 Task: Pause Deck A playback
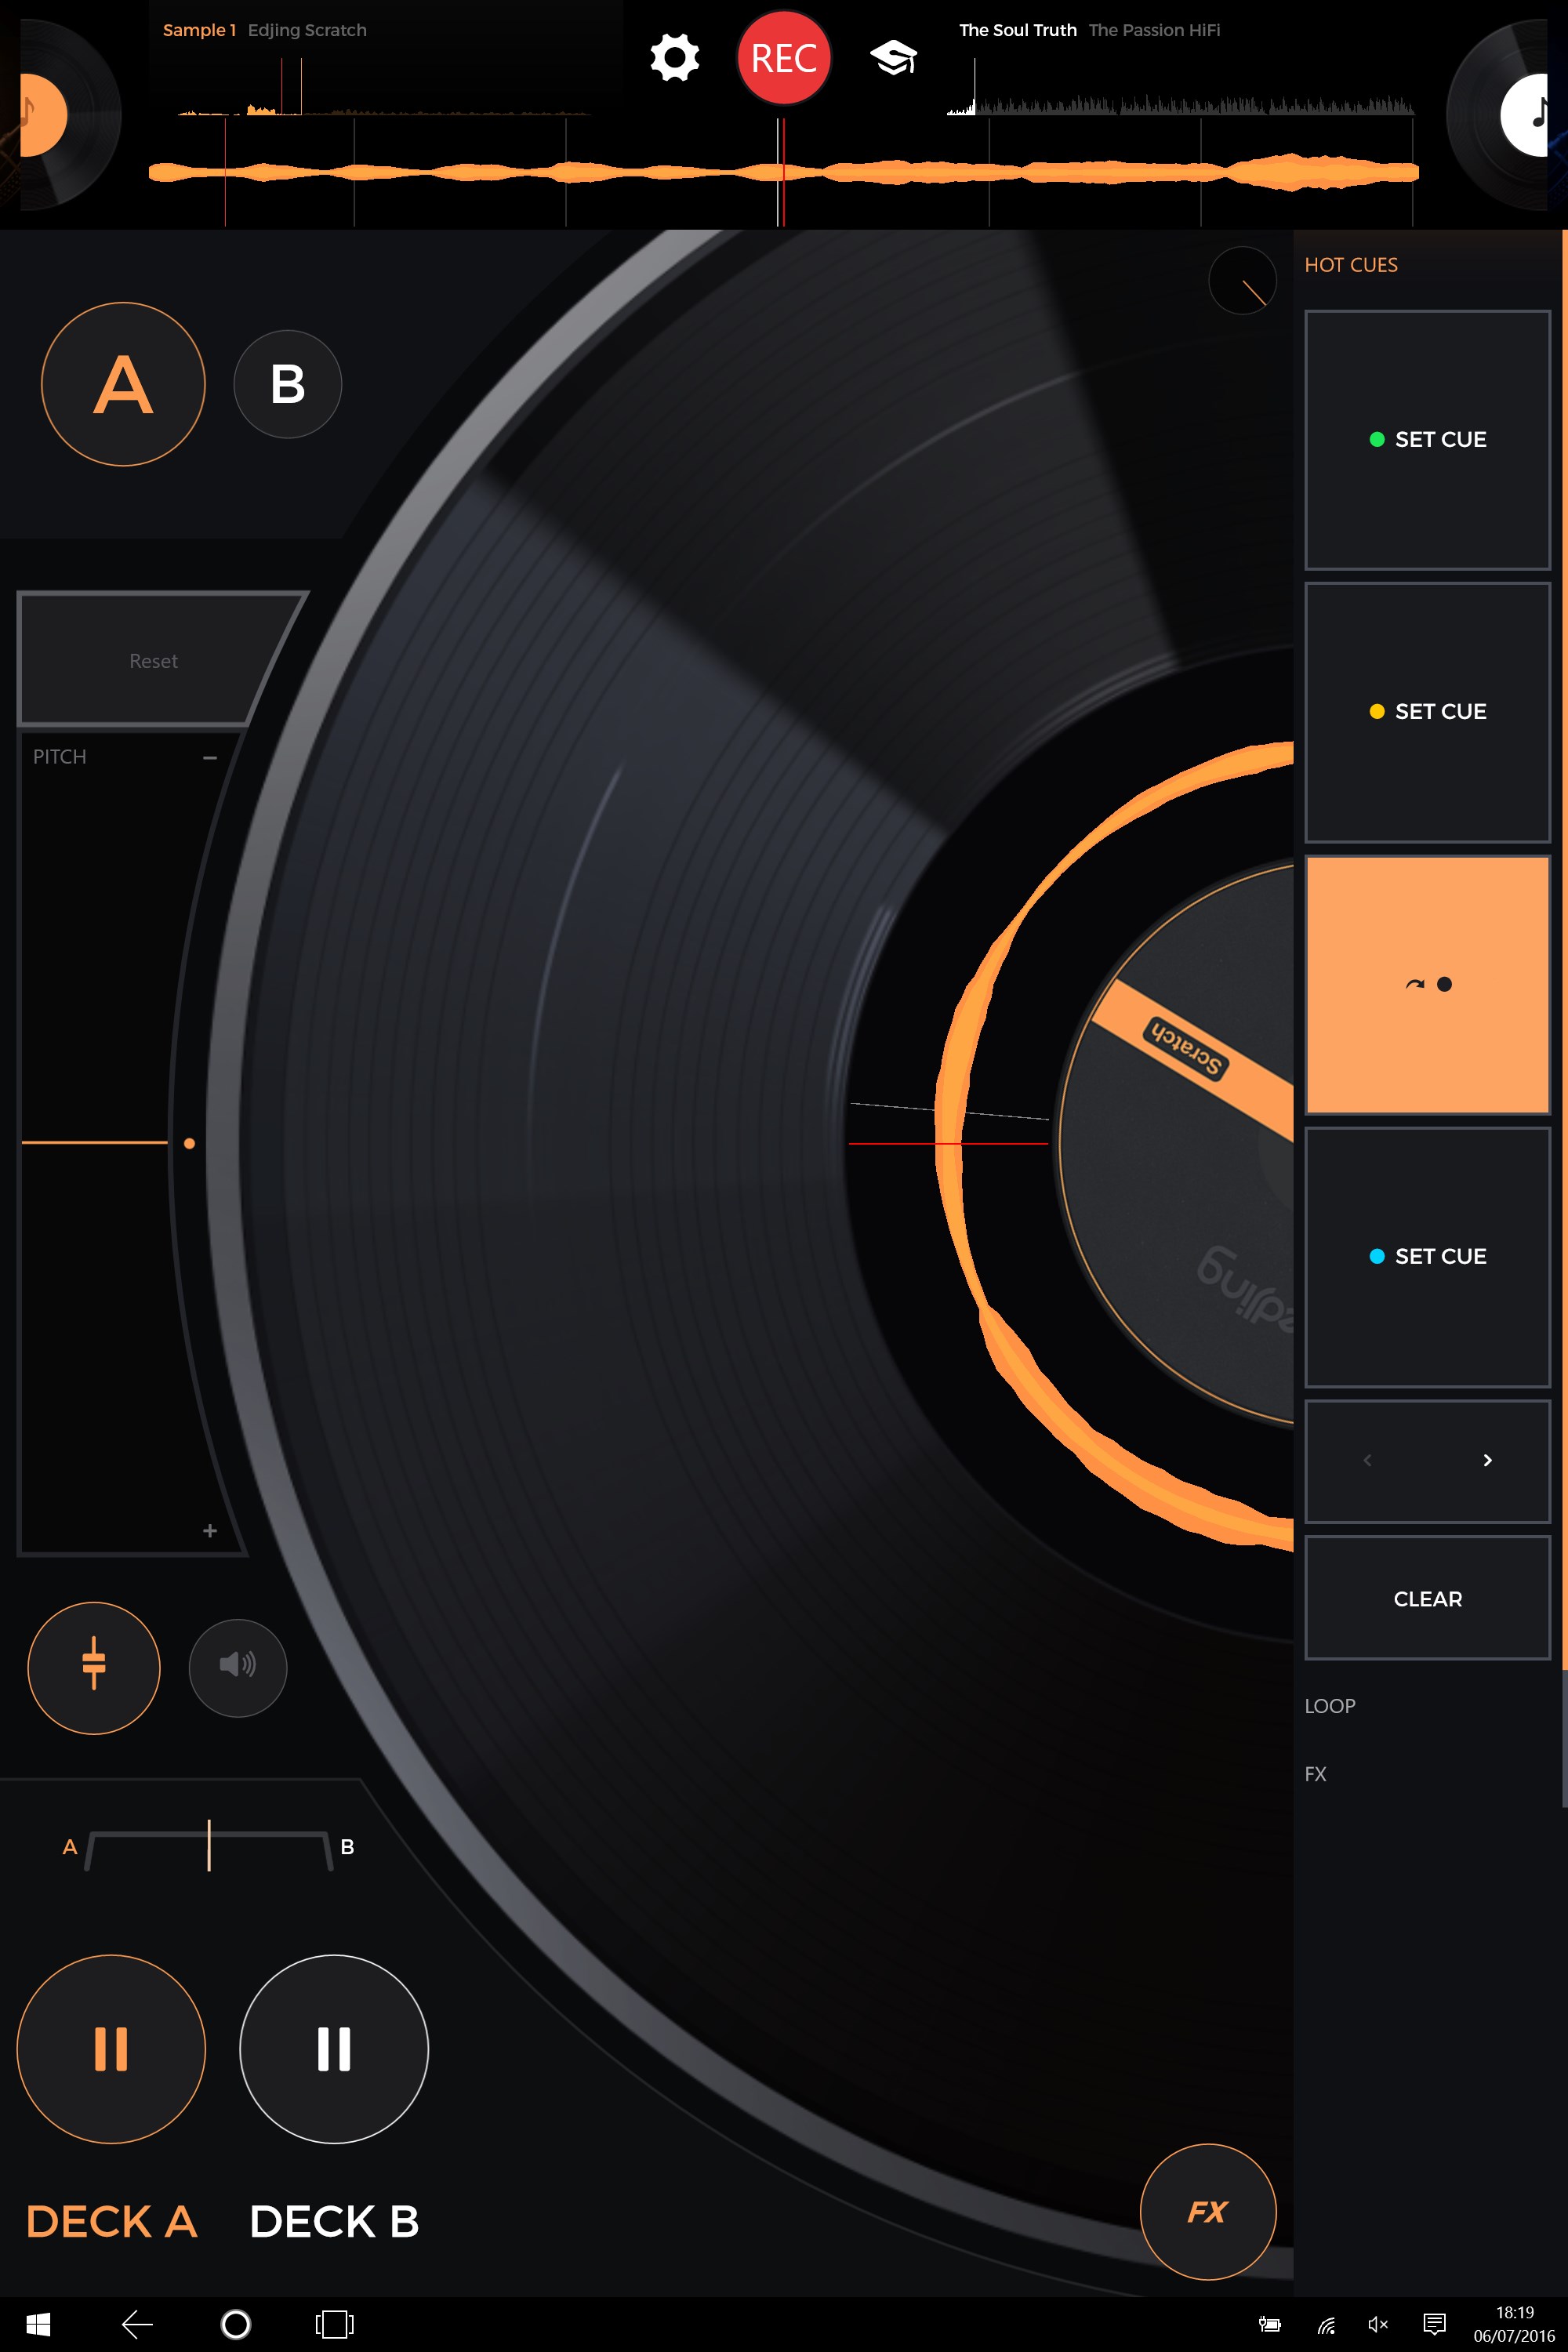(x=111, y=2049)
